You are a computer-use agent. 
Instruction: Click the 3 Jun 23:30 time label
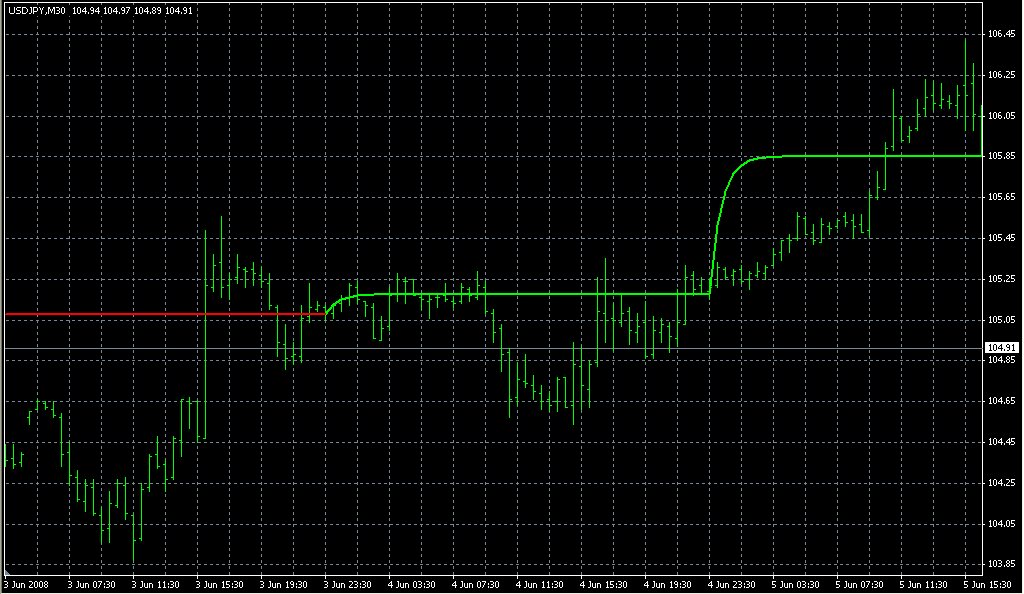click(348, 584)
